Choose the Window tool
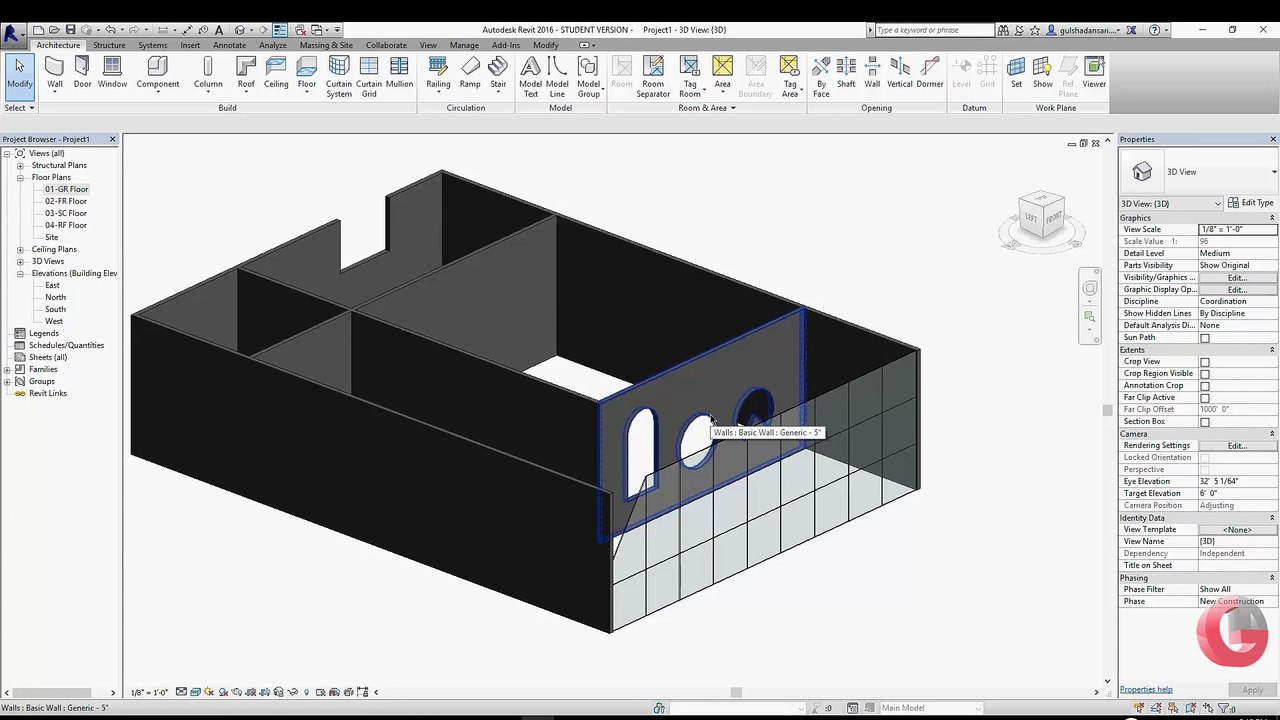Screen dimensions: 1280x720 [112, 72]
